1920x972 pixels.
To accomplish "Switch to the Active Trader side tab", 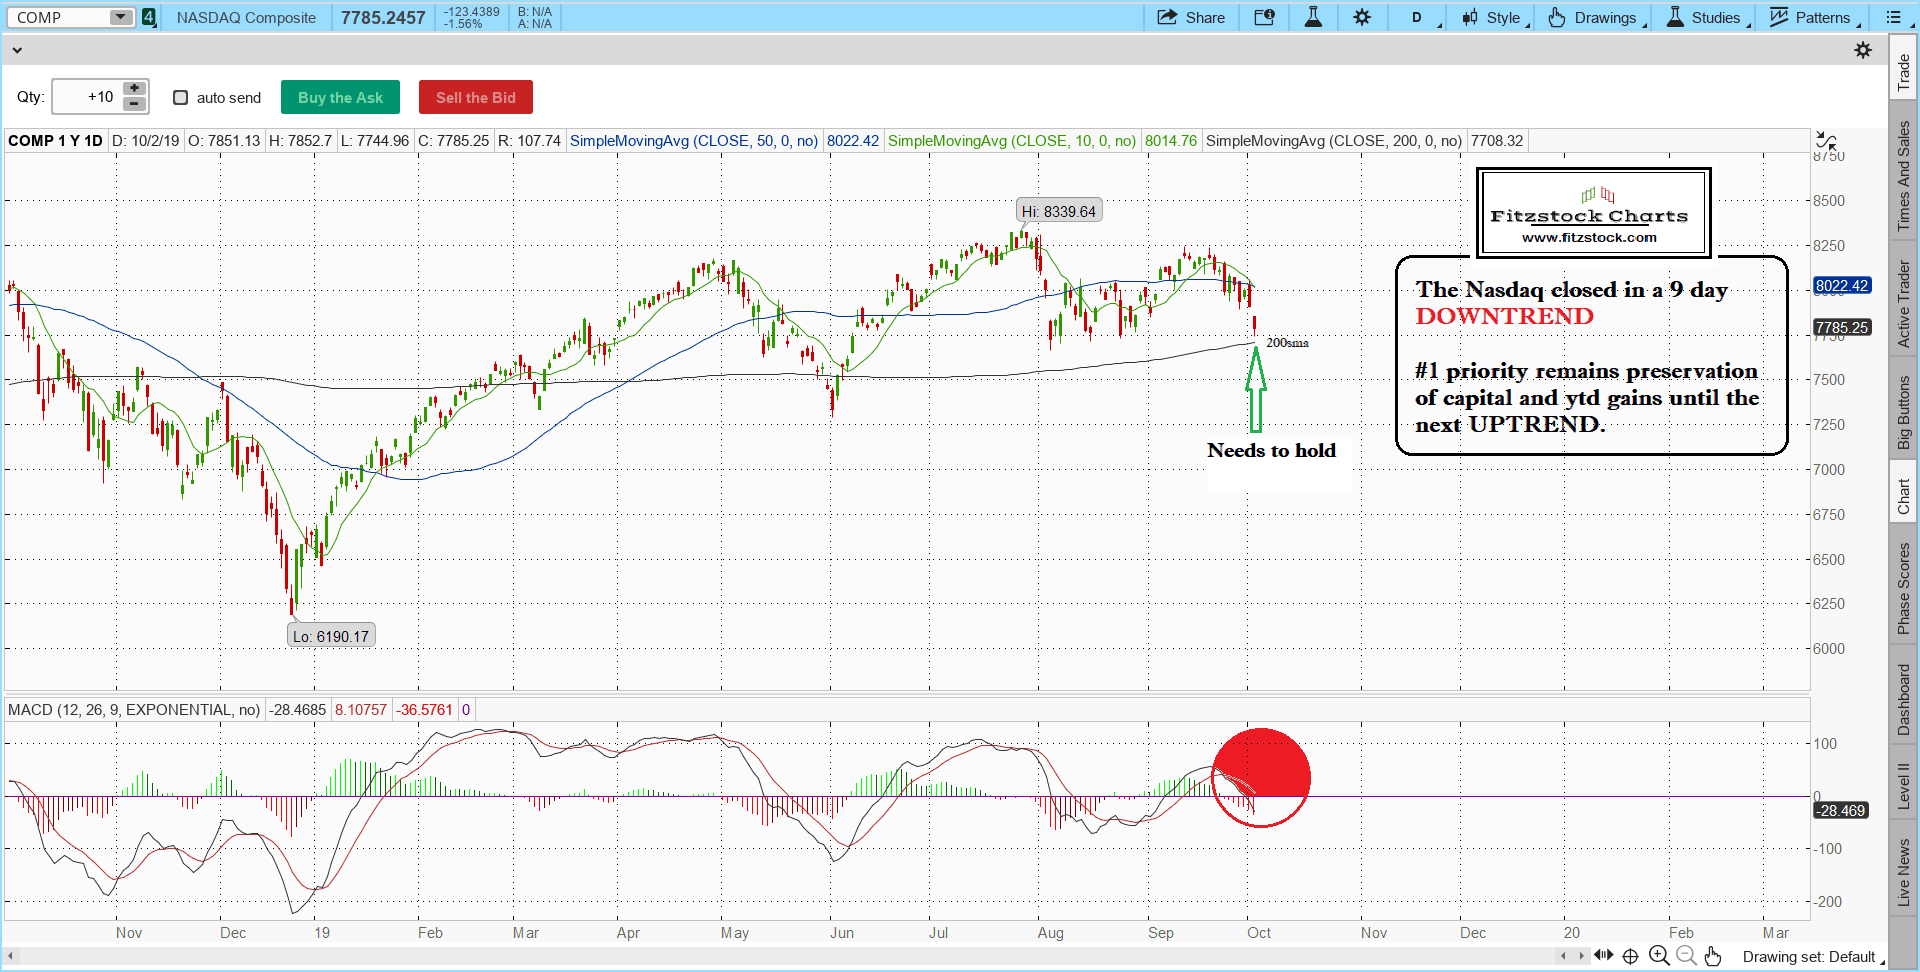I will tap(1904, 304).
